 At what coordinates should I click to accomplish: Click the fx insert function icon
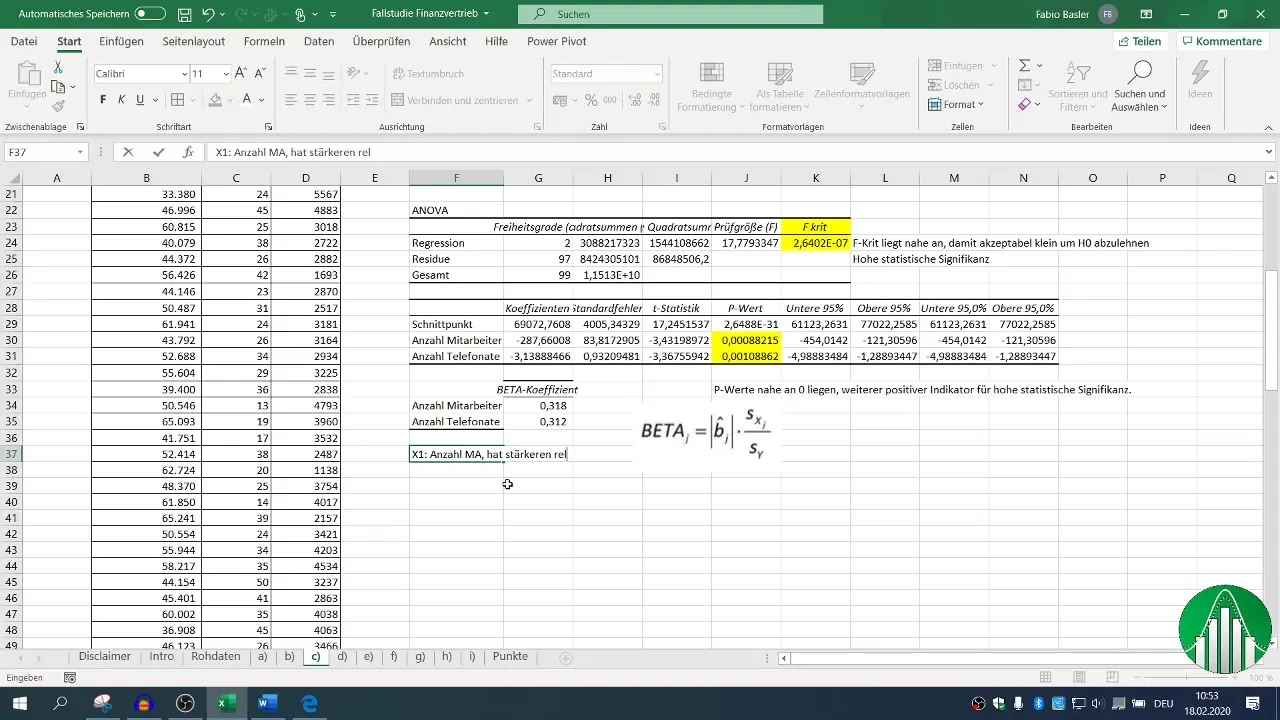click(x=188, y=152)
